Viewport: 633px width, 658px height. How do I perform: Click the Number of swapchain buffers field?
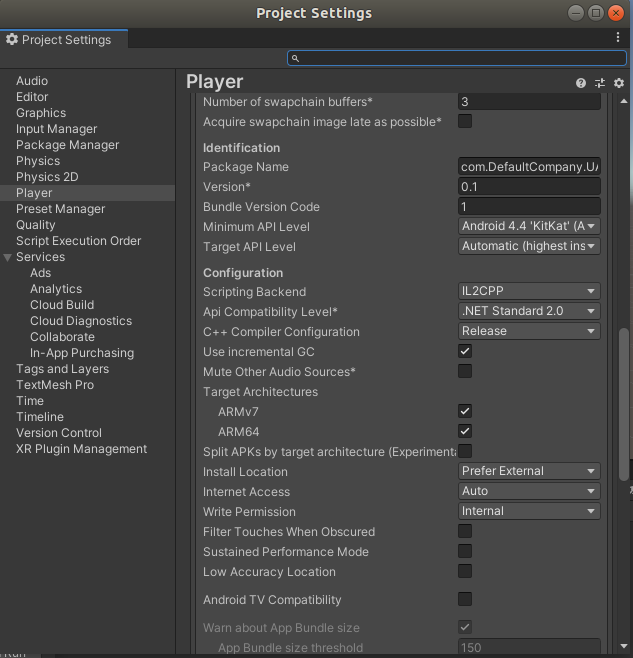(529, 102)
